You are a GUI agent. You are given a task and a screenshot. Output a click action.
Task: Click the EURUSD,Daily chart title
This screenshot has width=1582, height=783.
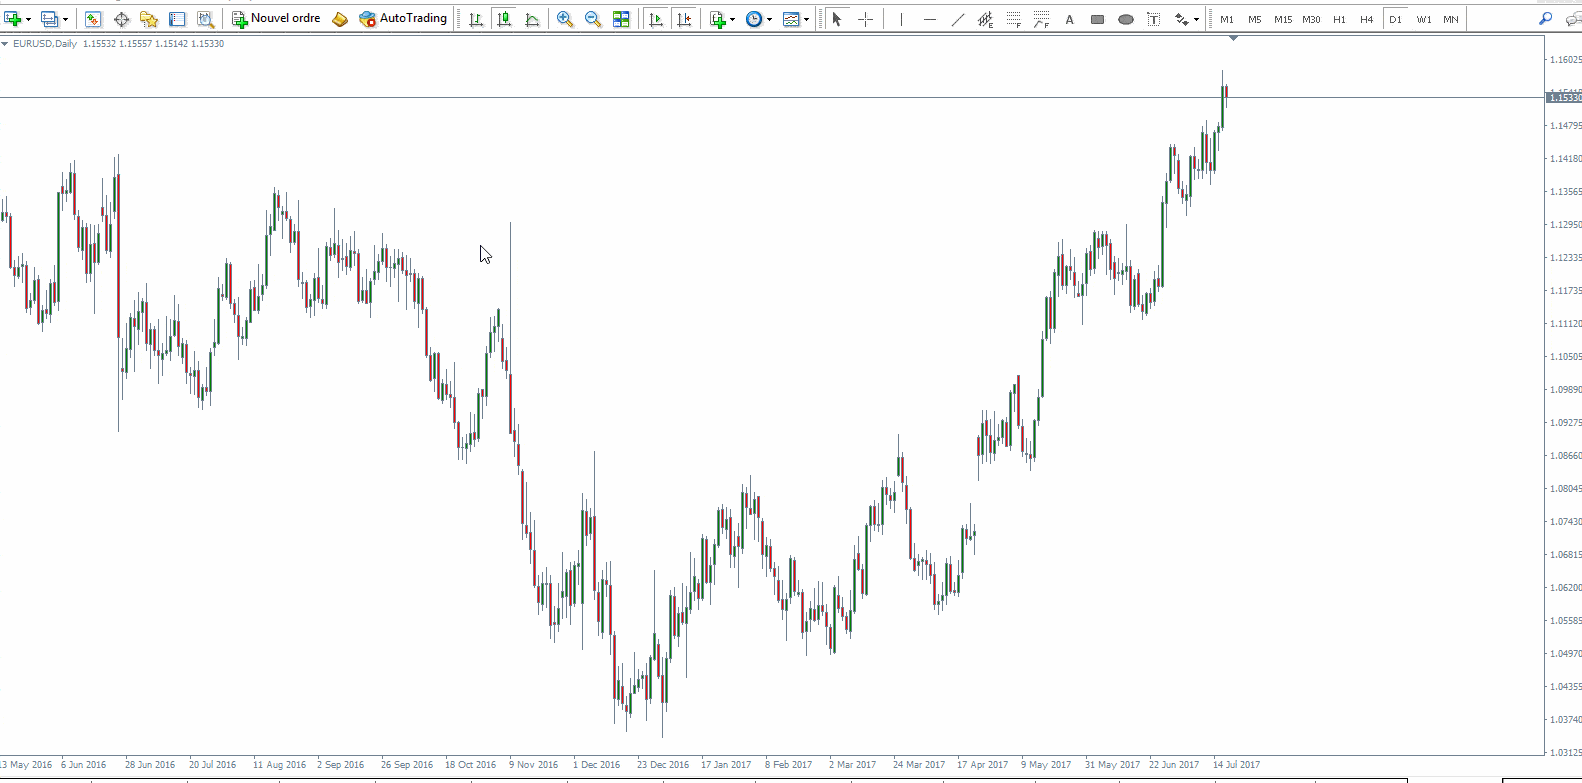click(45, 44)
